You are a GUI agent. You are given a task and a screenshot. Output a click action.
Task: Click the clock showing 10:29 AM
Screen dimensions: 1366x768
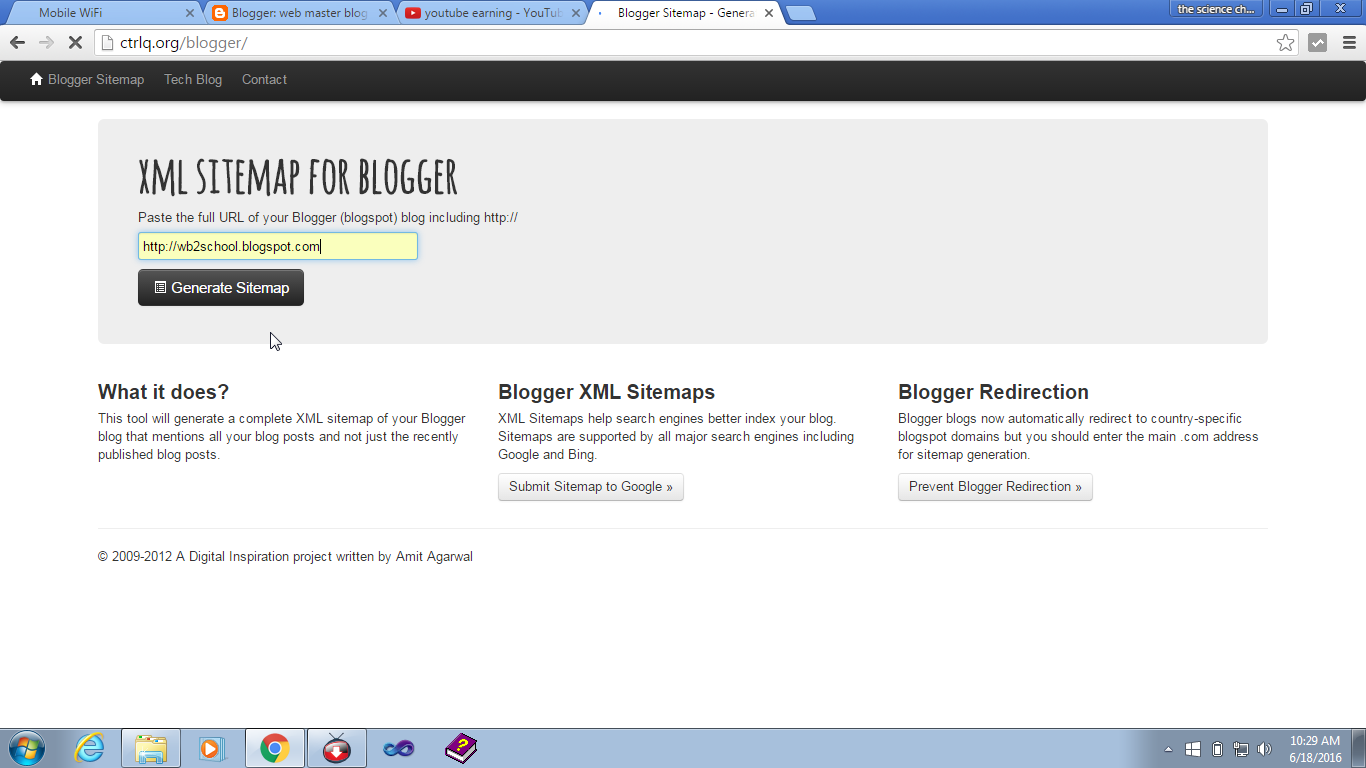pos(1315,749)
